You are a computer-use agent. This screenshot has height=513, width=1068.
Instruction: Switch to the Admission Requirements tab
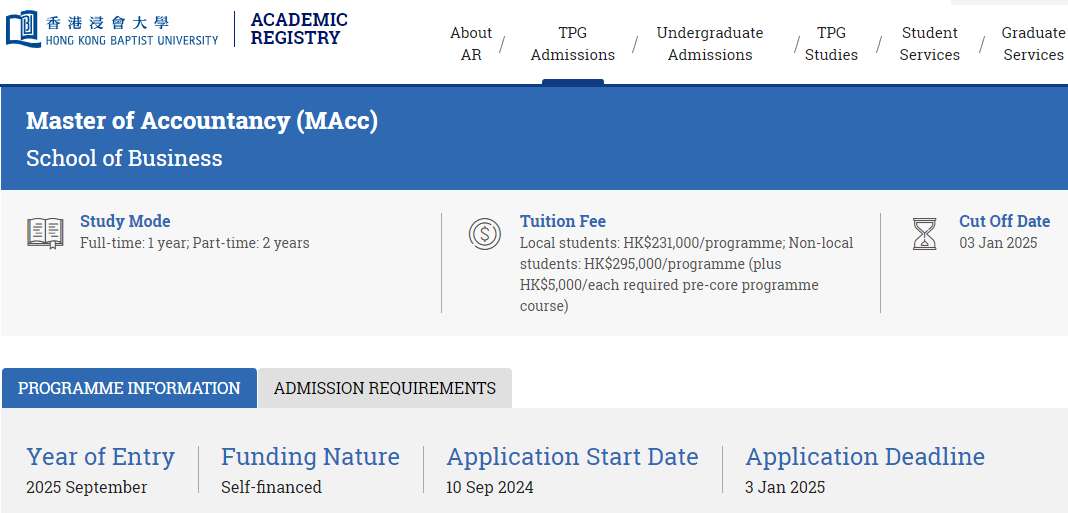385,388
